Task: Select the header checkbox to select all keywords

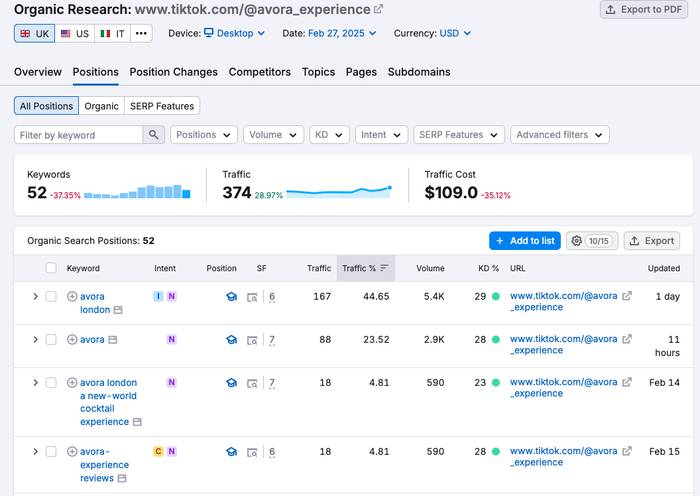Action: point(51,268)
